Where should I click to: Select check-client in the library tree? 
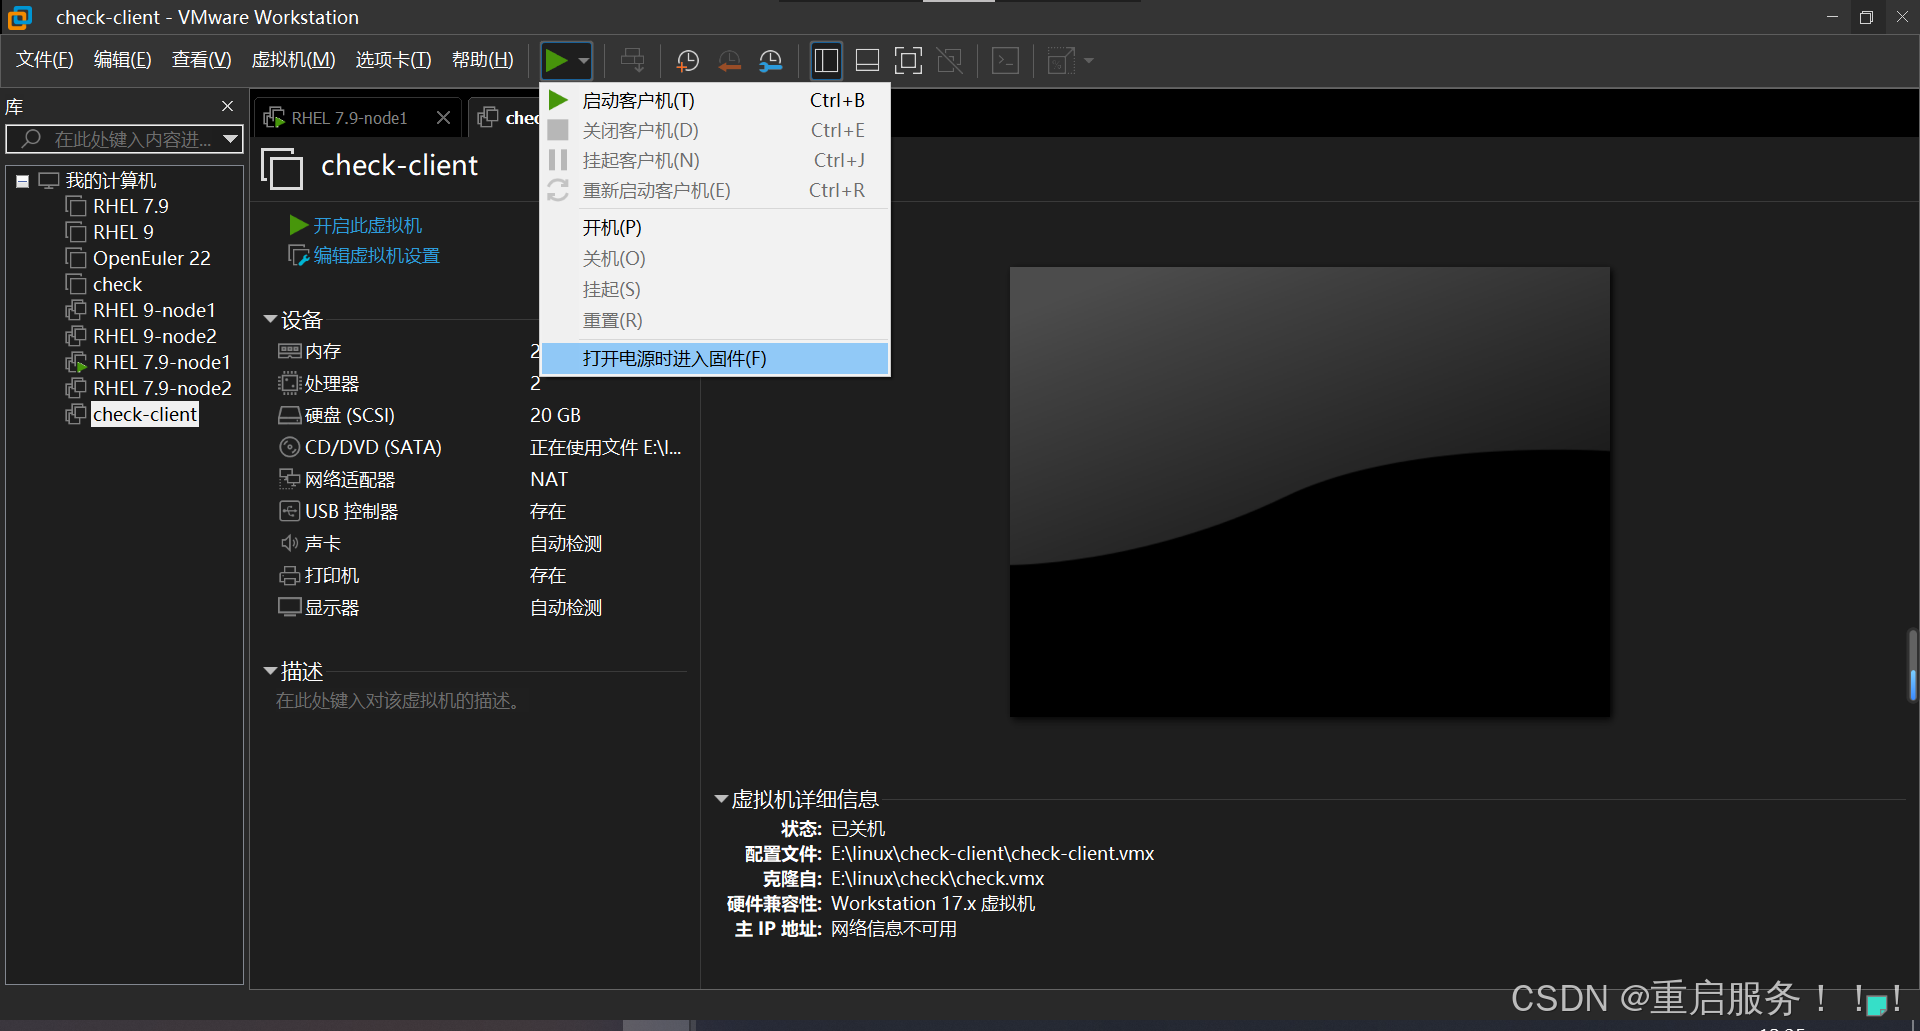click(145, 414)
